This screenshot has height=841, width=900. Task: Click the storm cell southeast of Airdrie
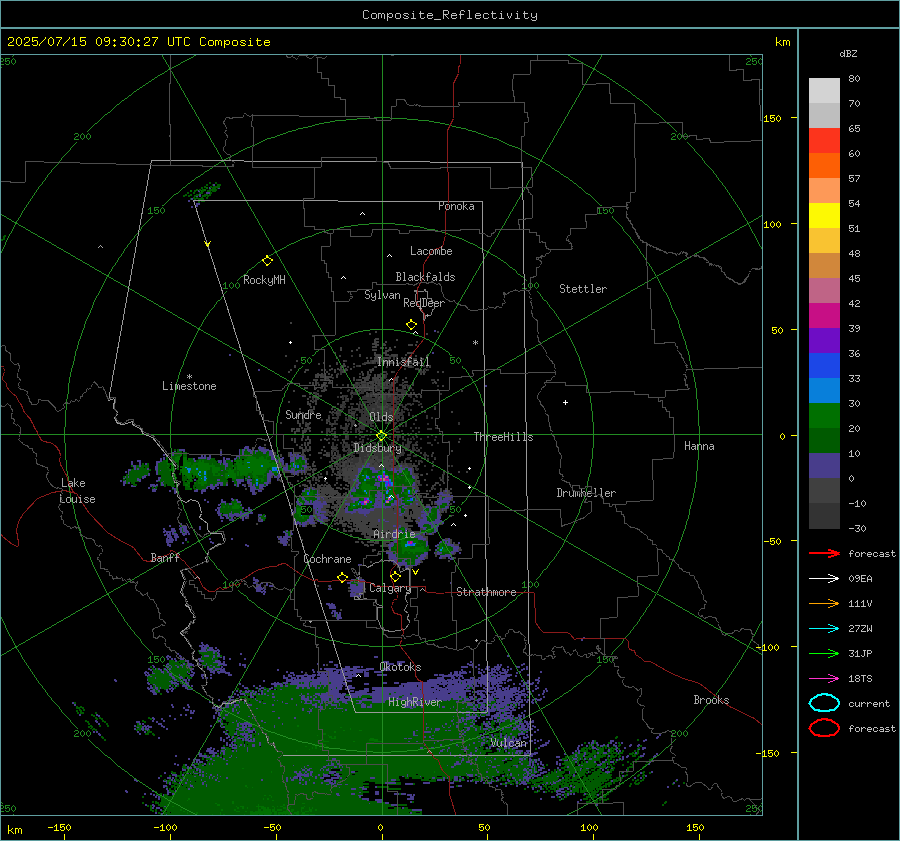(445, 548)
